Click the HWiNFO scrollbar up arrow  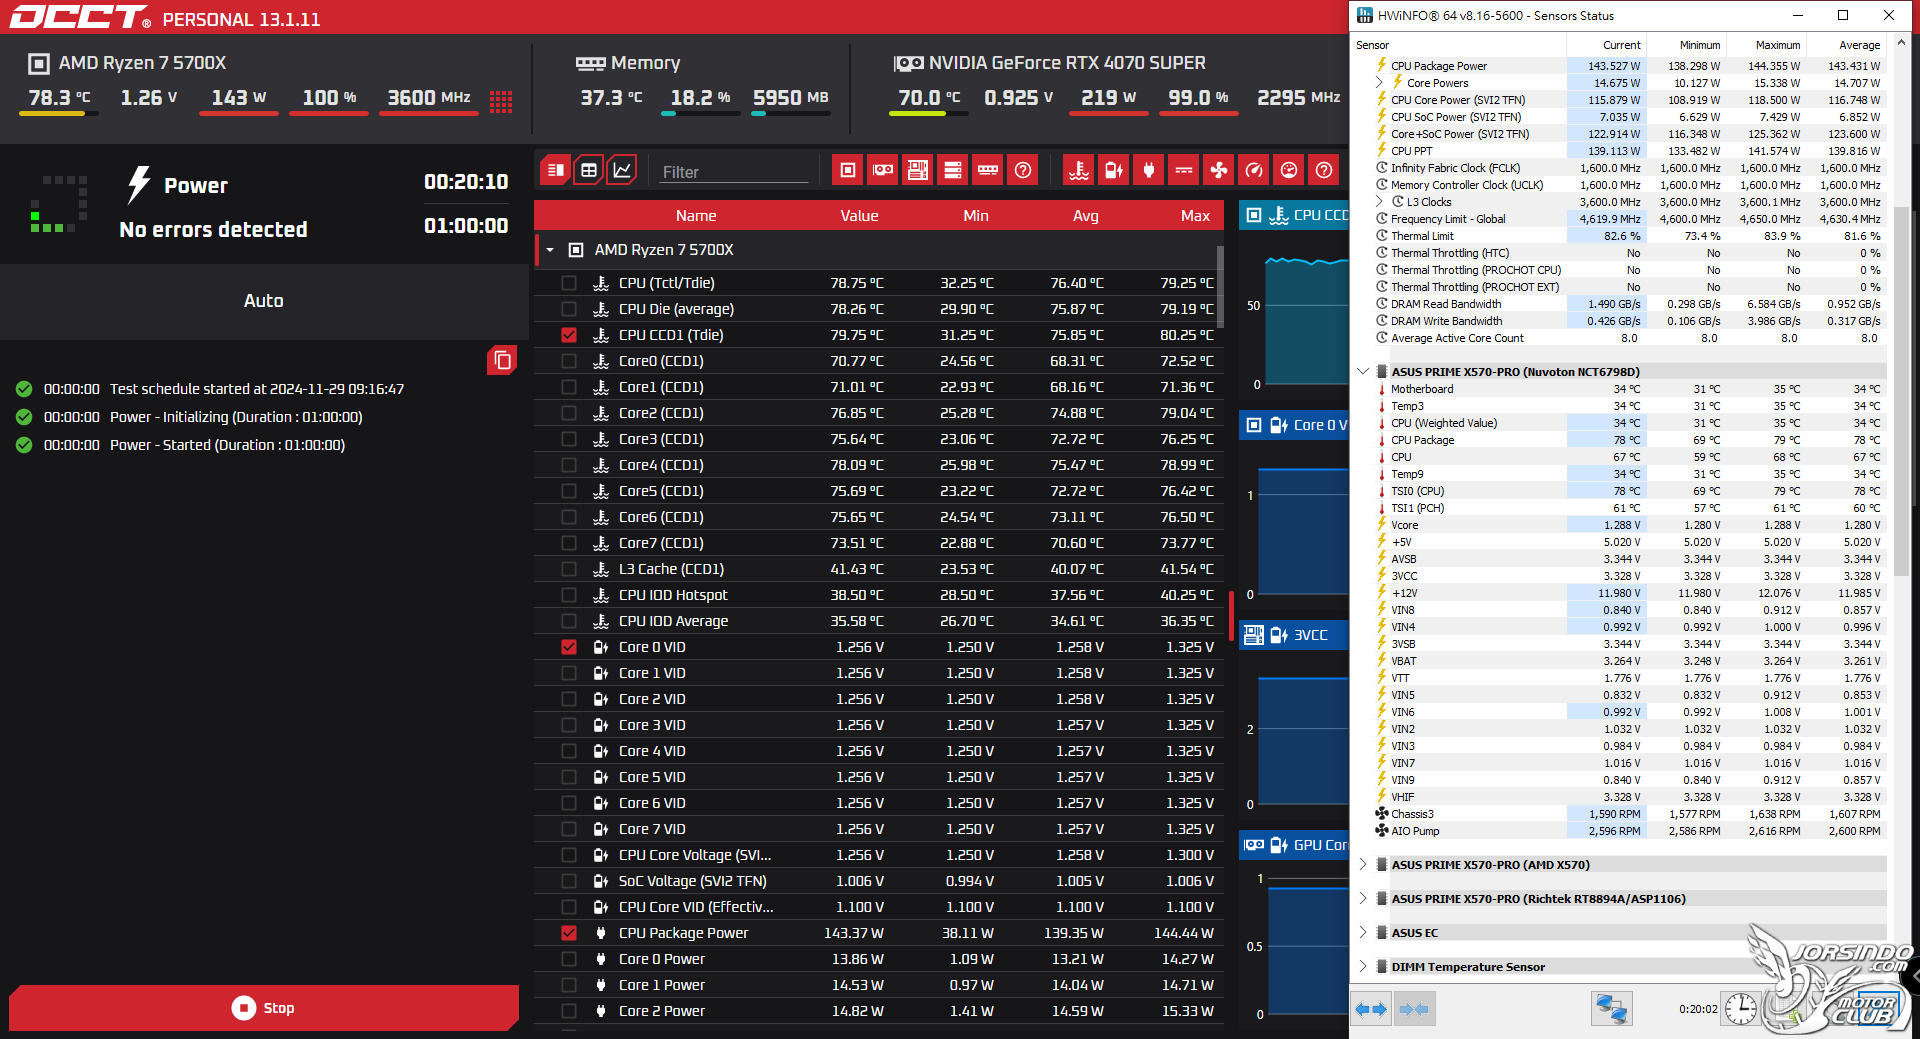click(1901, 43)
